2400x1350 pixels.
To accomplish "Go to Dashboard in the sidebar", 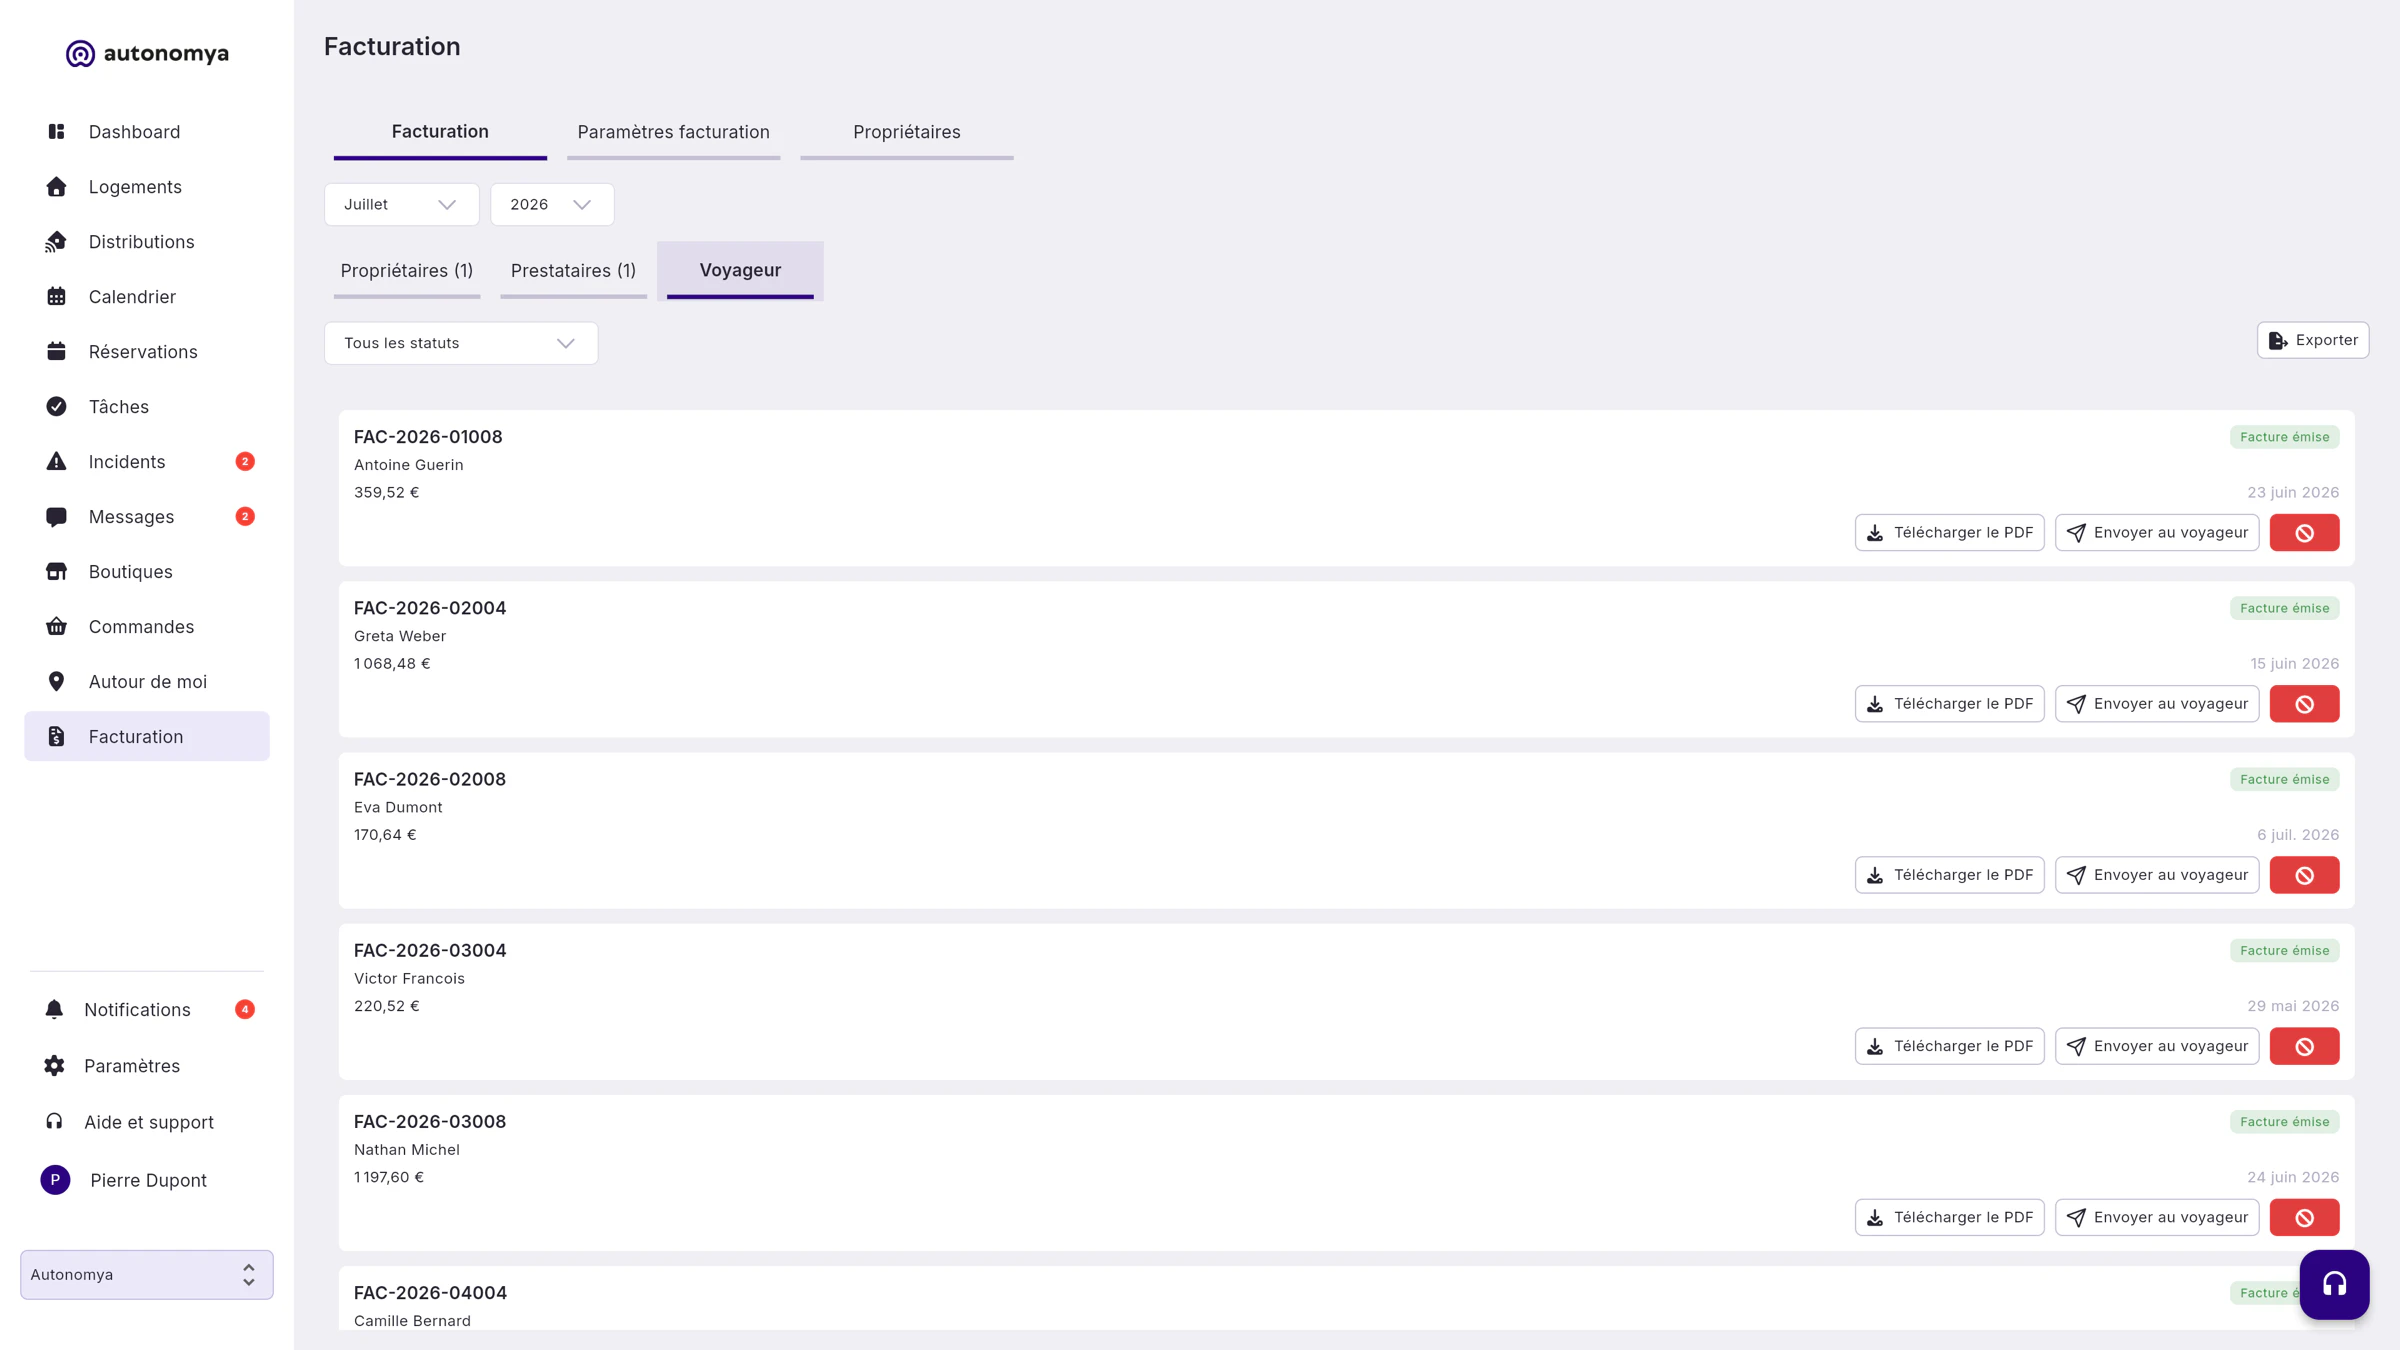I will (147, 132).
